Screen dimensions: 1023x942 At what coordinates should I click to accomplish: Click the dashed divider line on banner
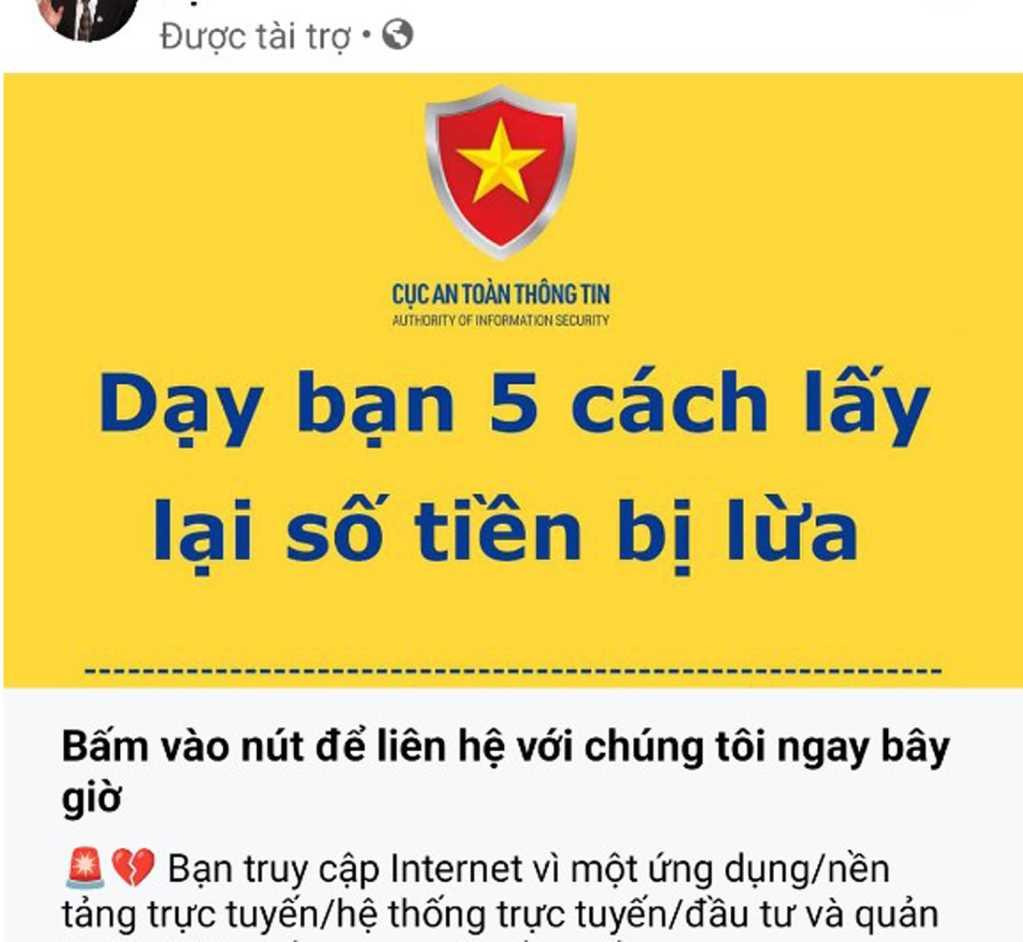tap(513, 671)
